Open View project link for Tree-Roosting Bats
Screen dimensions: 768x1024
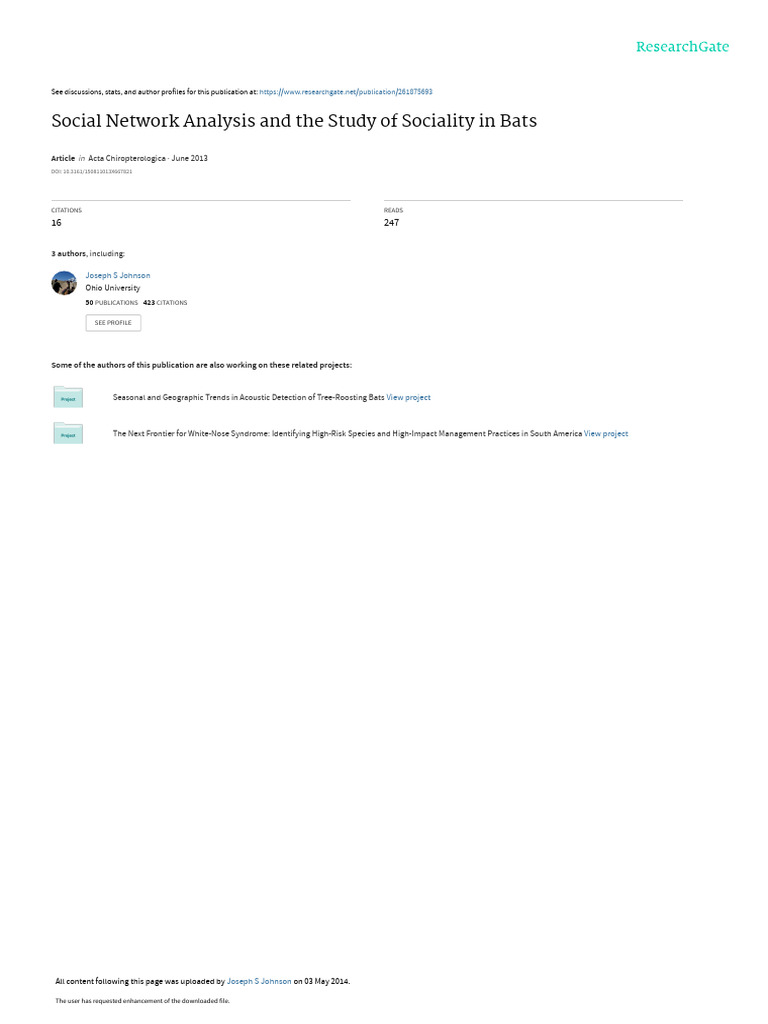pyautogui.click(x=408, y=397)
